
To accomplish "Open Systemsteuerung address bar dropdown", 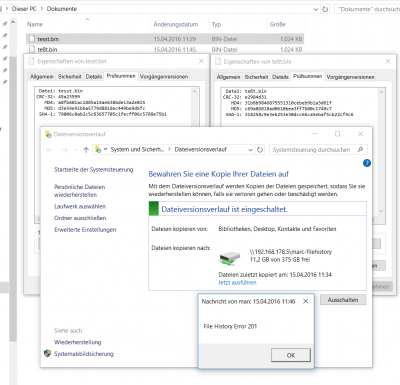I will point(251,150).
